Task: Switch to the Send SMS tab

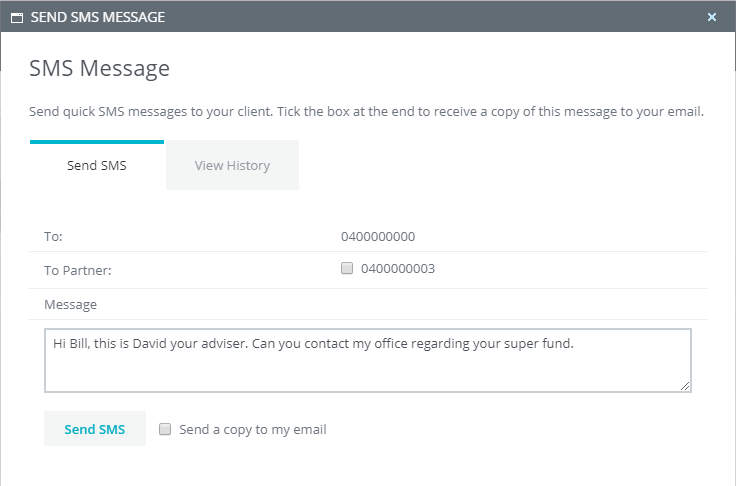Action: [x=97, y=165]
